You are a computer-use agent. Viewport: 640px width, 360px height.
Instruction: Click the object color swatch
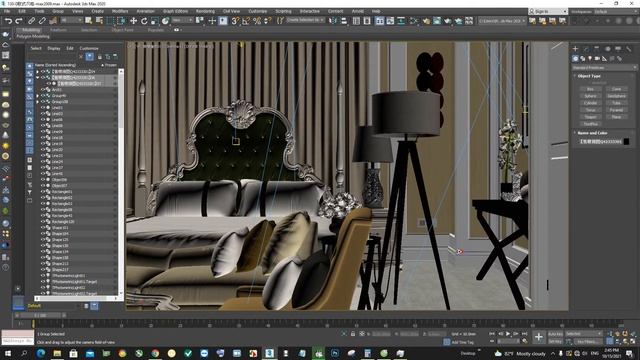(x=627, y=142)
